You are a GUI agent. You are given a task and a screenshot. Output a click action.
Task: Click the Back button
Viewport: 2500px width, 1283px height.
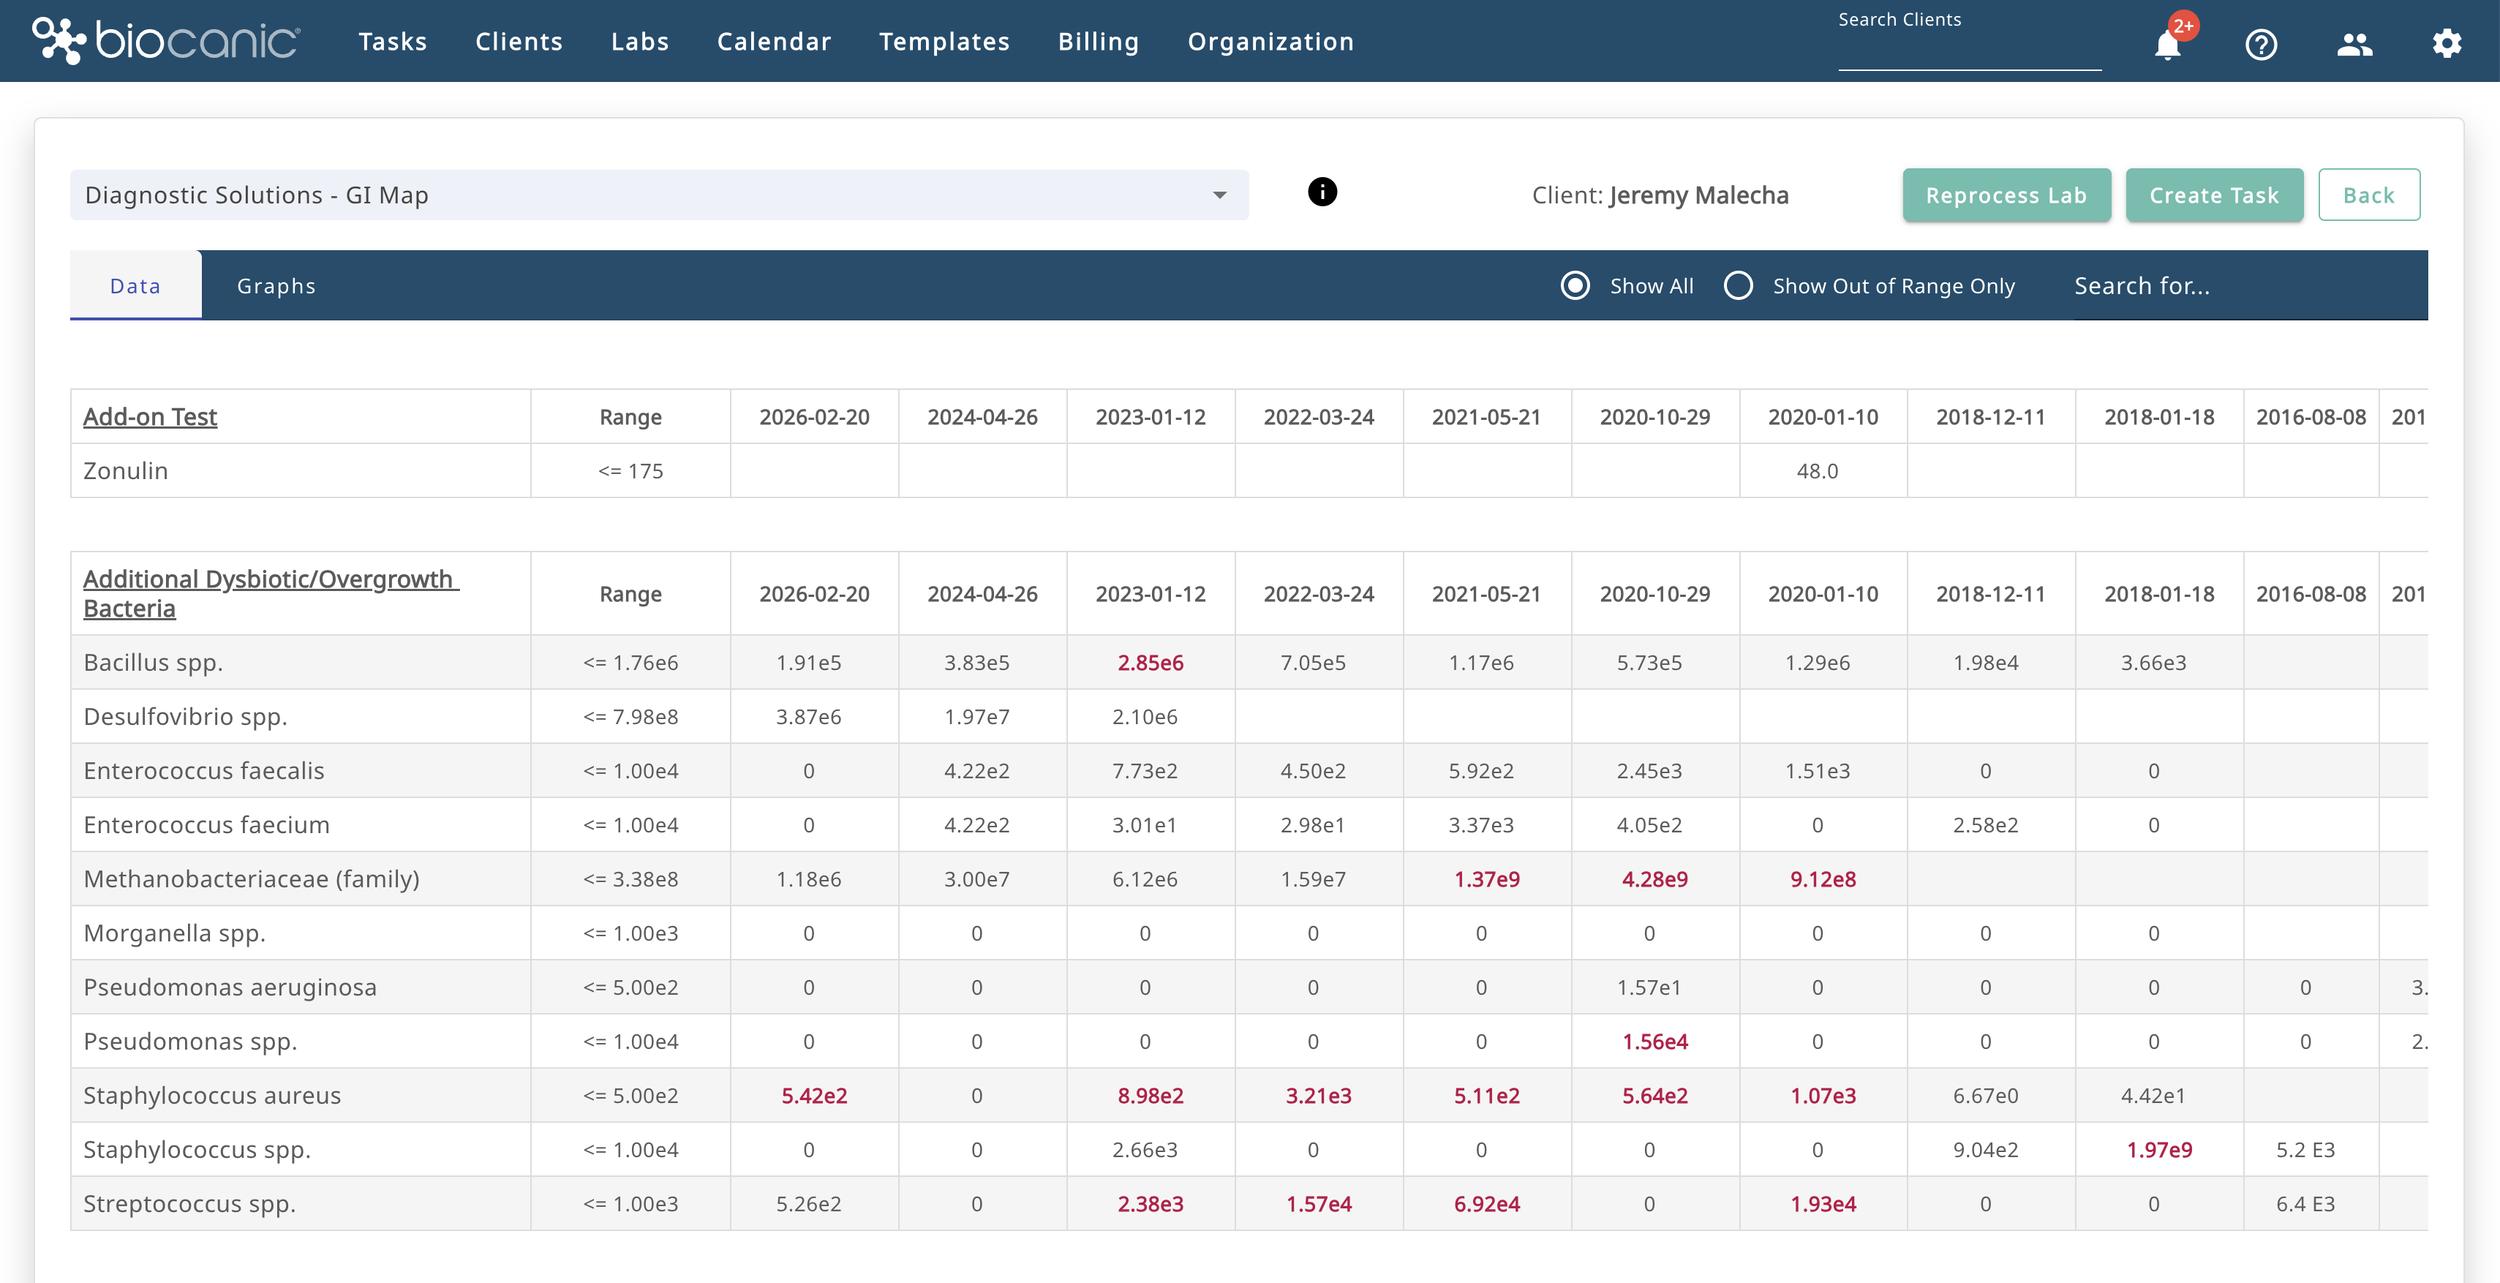click(x=2369, y=195)
